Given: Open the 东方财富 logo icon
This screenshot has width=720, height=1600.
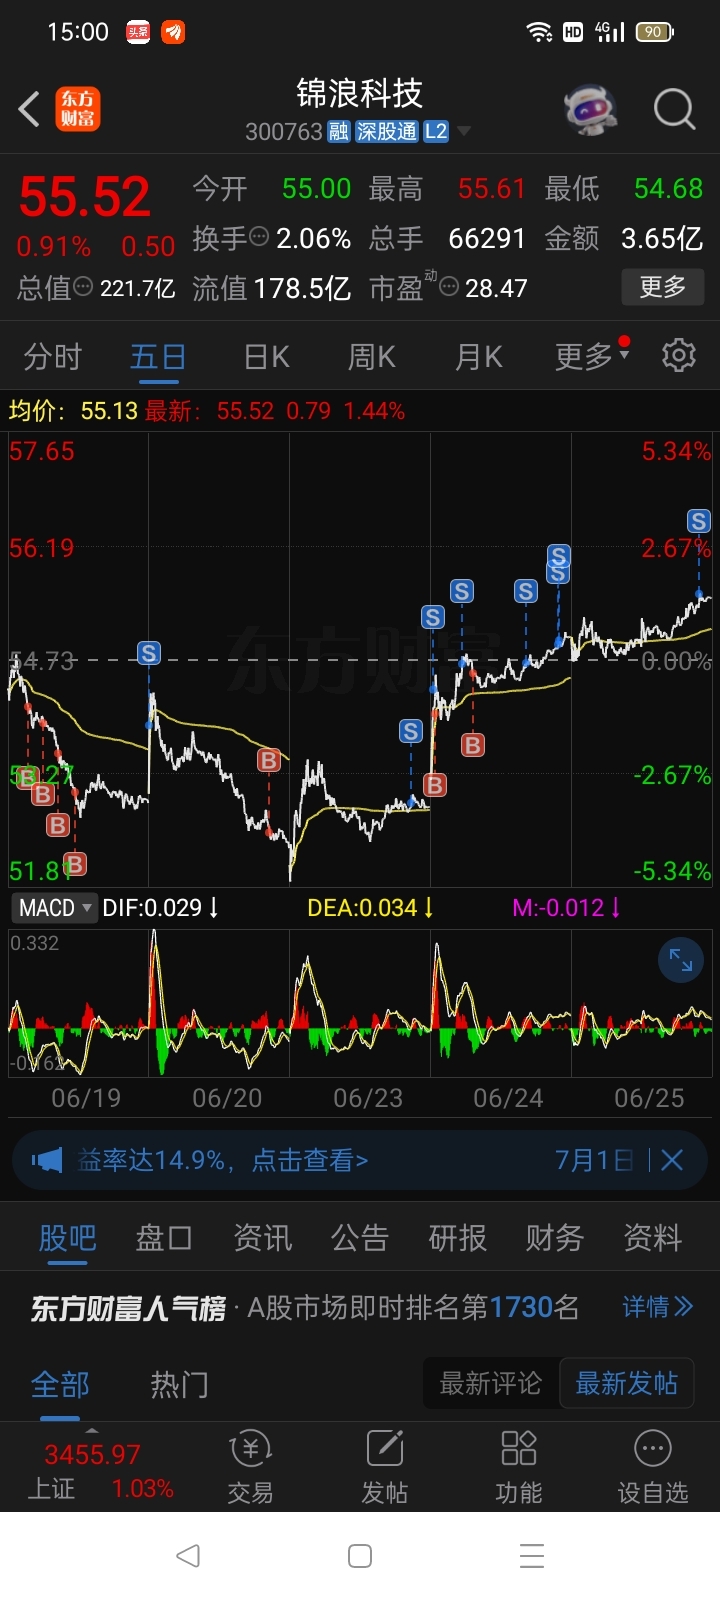Looking at the screenshot, I should [77, 109].
